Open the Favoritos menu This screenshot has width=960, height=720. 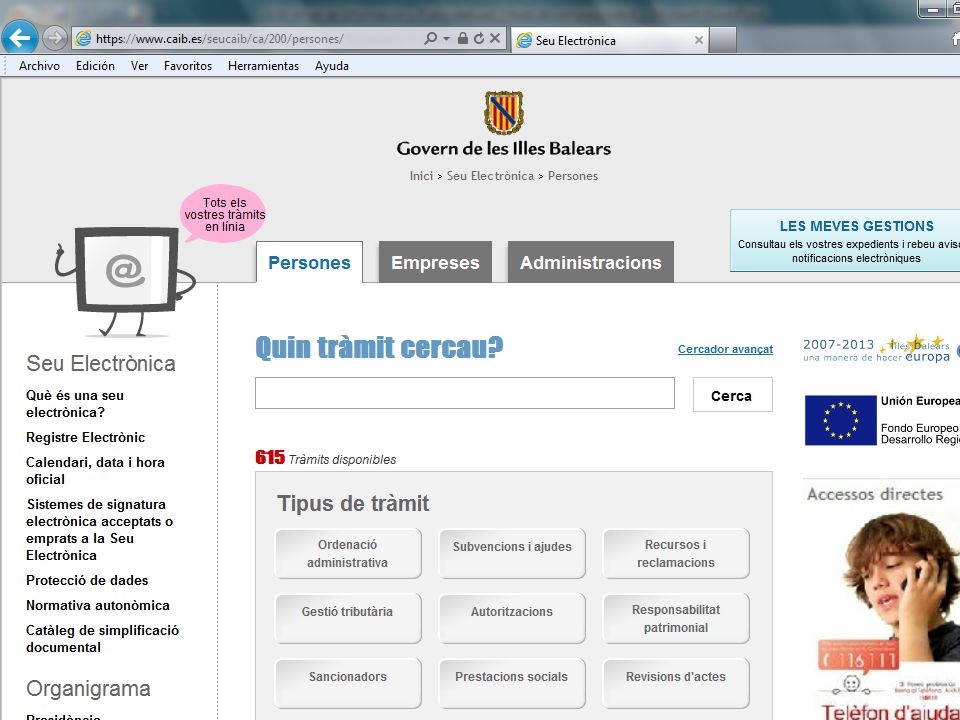point(188,66)
